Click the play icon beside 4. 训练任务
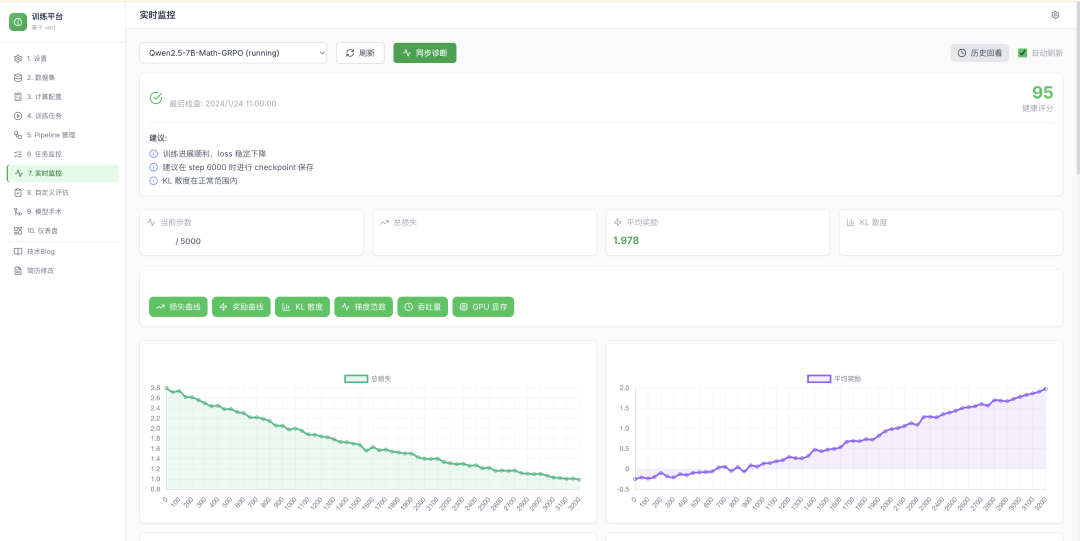 click(x=18, y=116)
